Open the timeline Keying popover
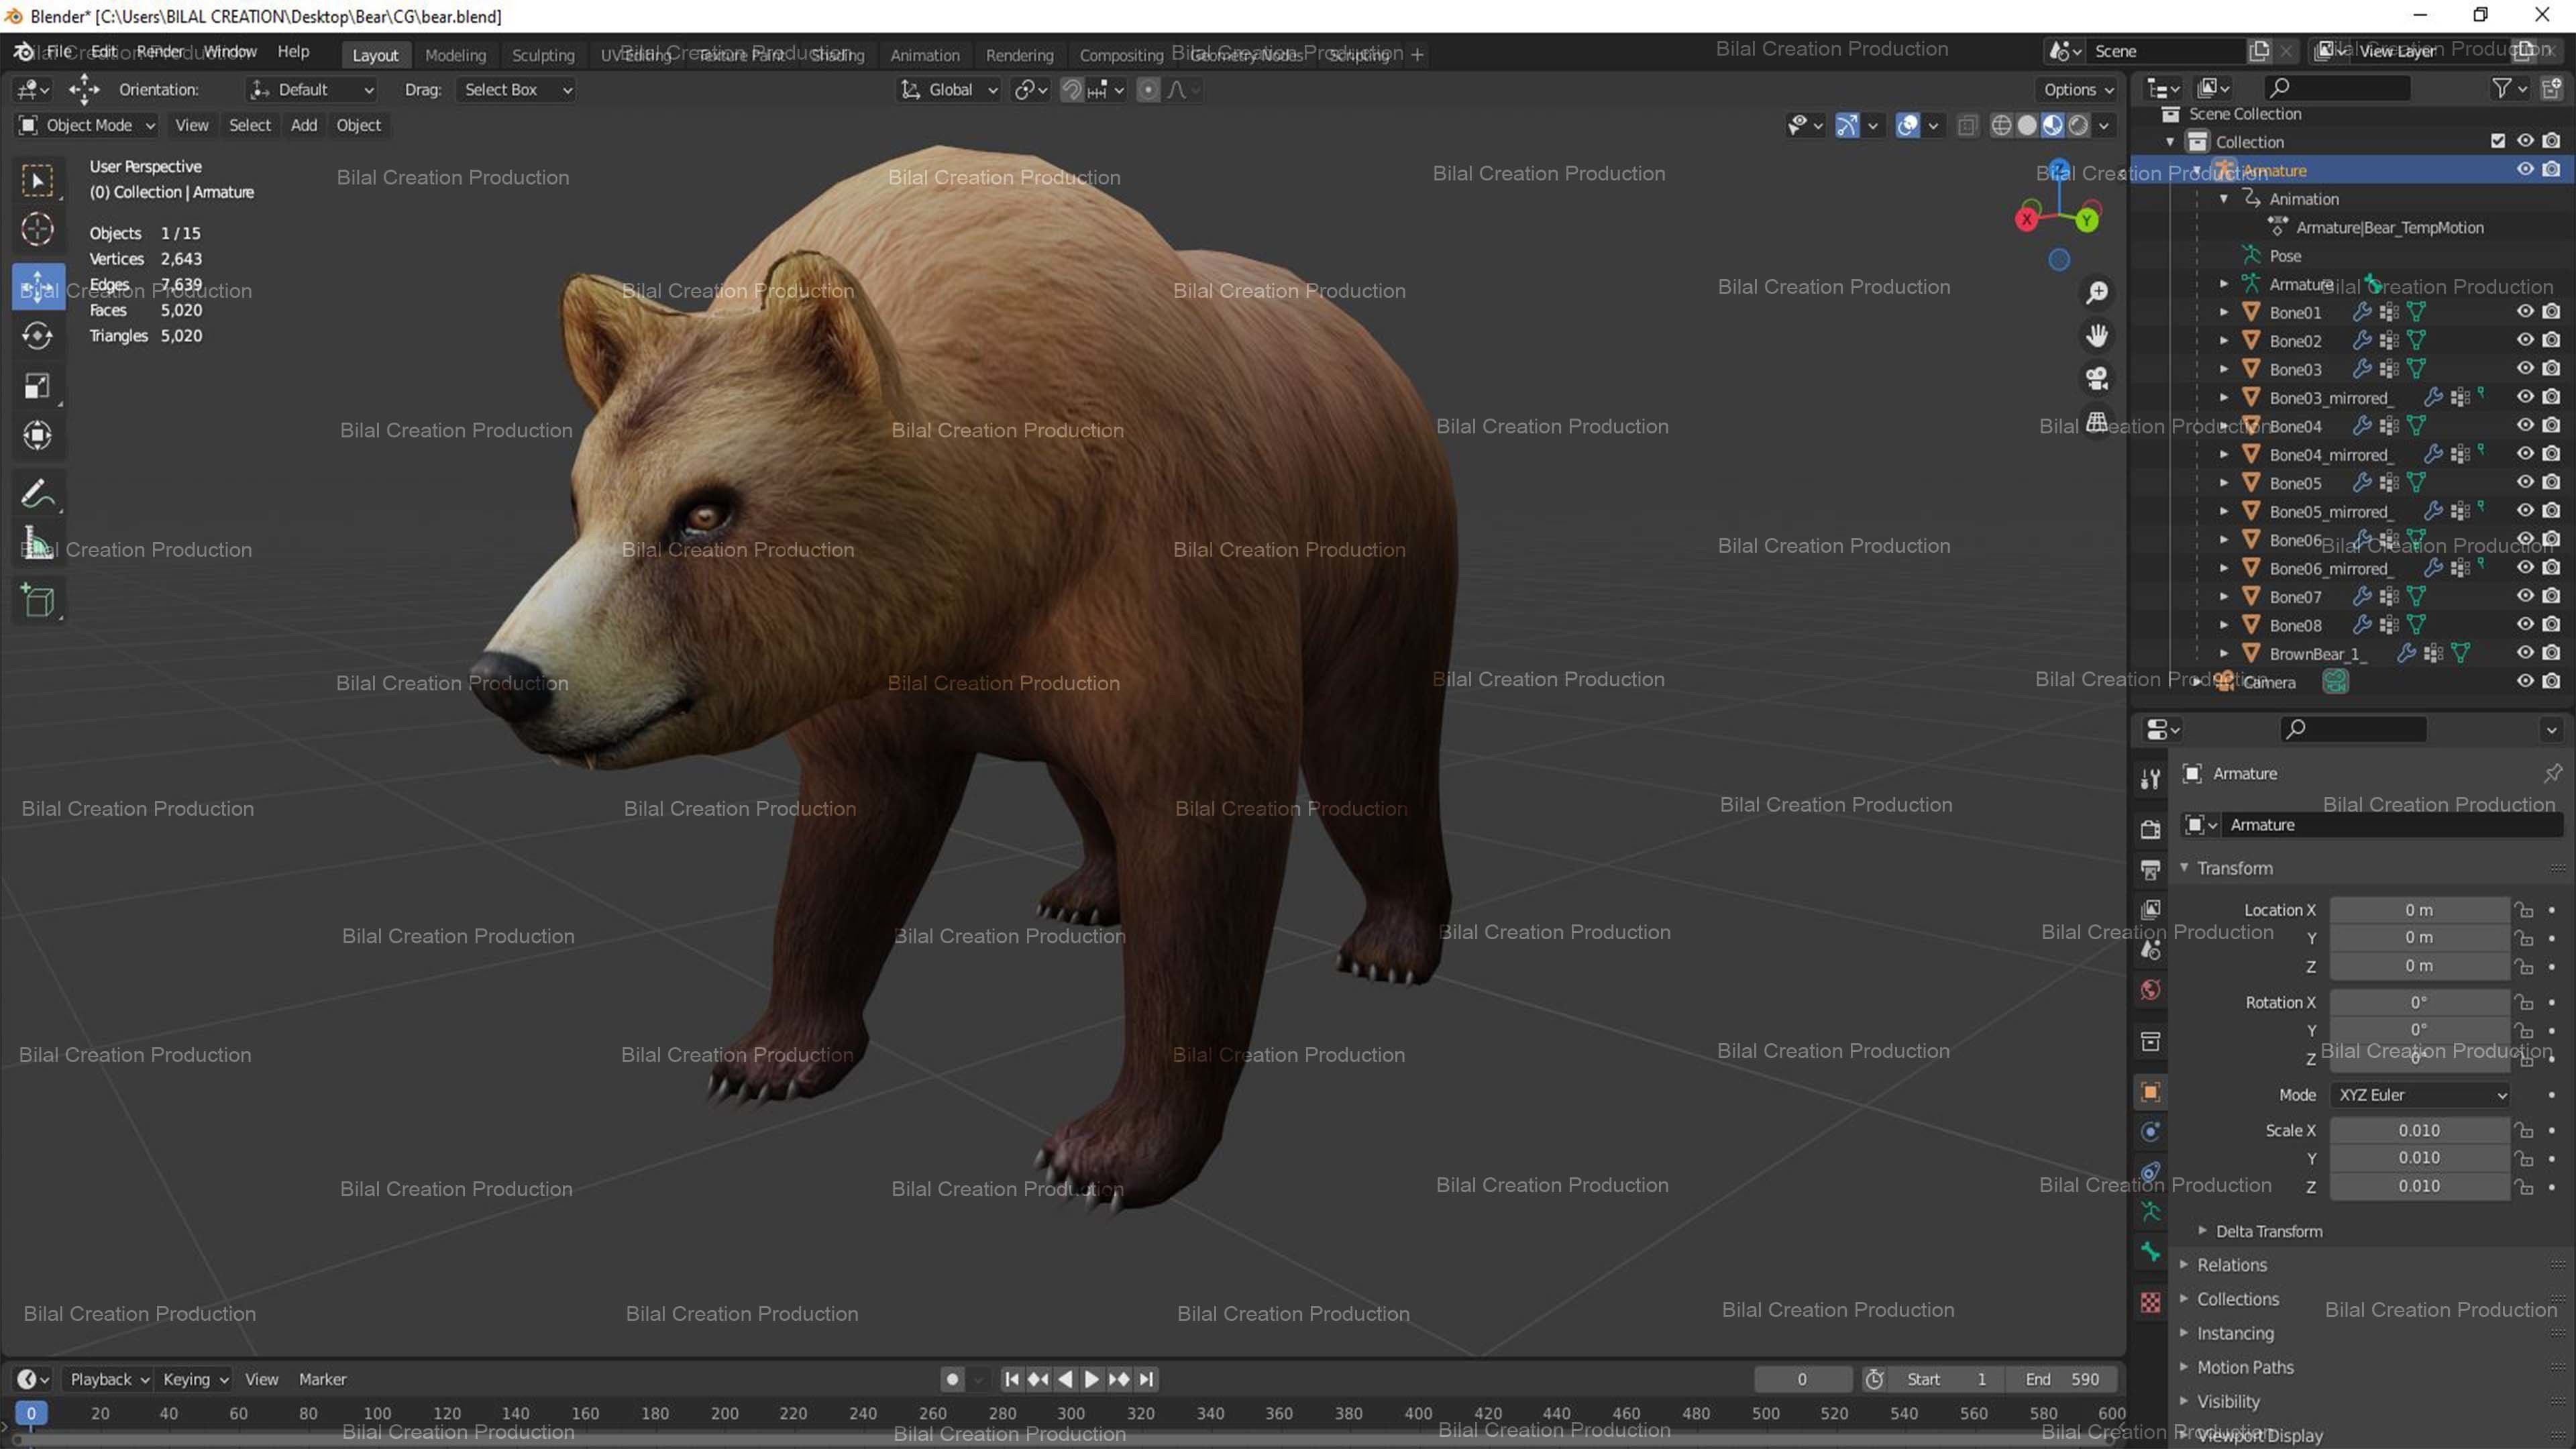The image size is (2576, 1449). coord(195,1379)
